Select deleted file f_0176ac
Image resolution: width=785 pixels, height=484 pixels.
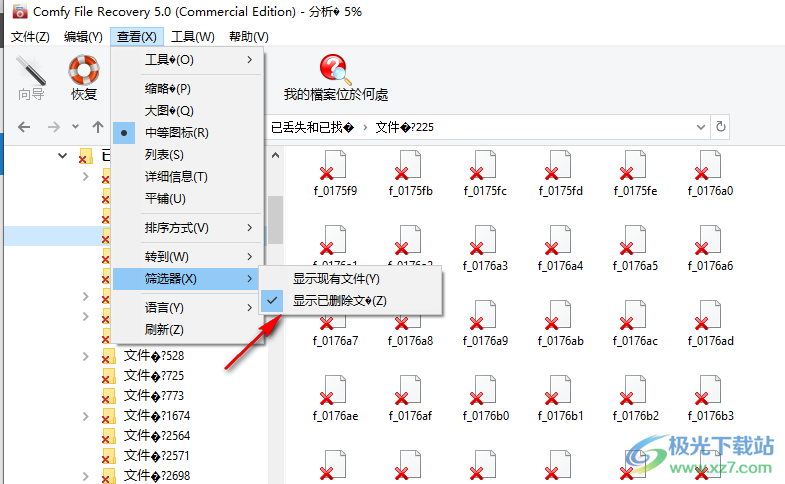635,323
